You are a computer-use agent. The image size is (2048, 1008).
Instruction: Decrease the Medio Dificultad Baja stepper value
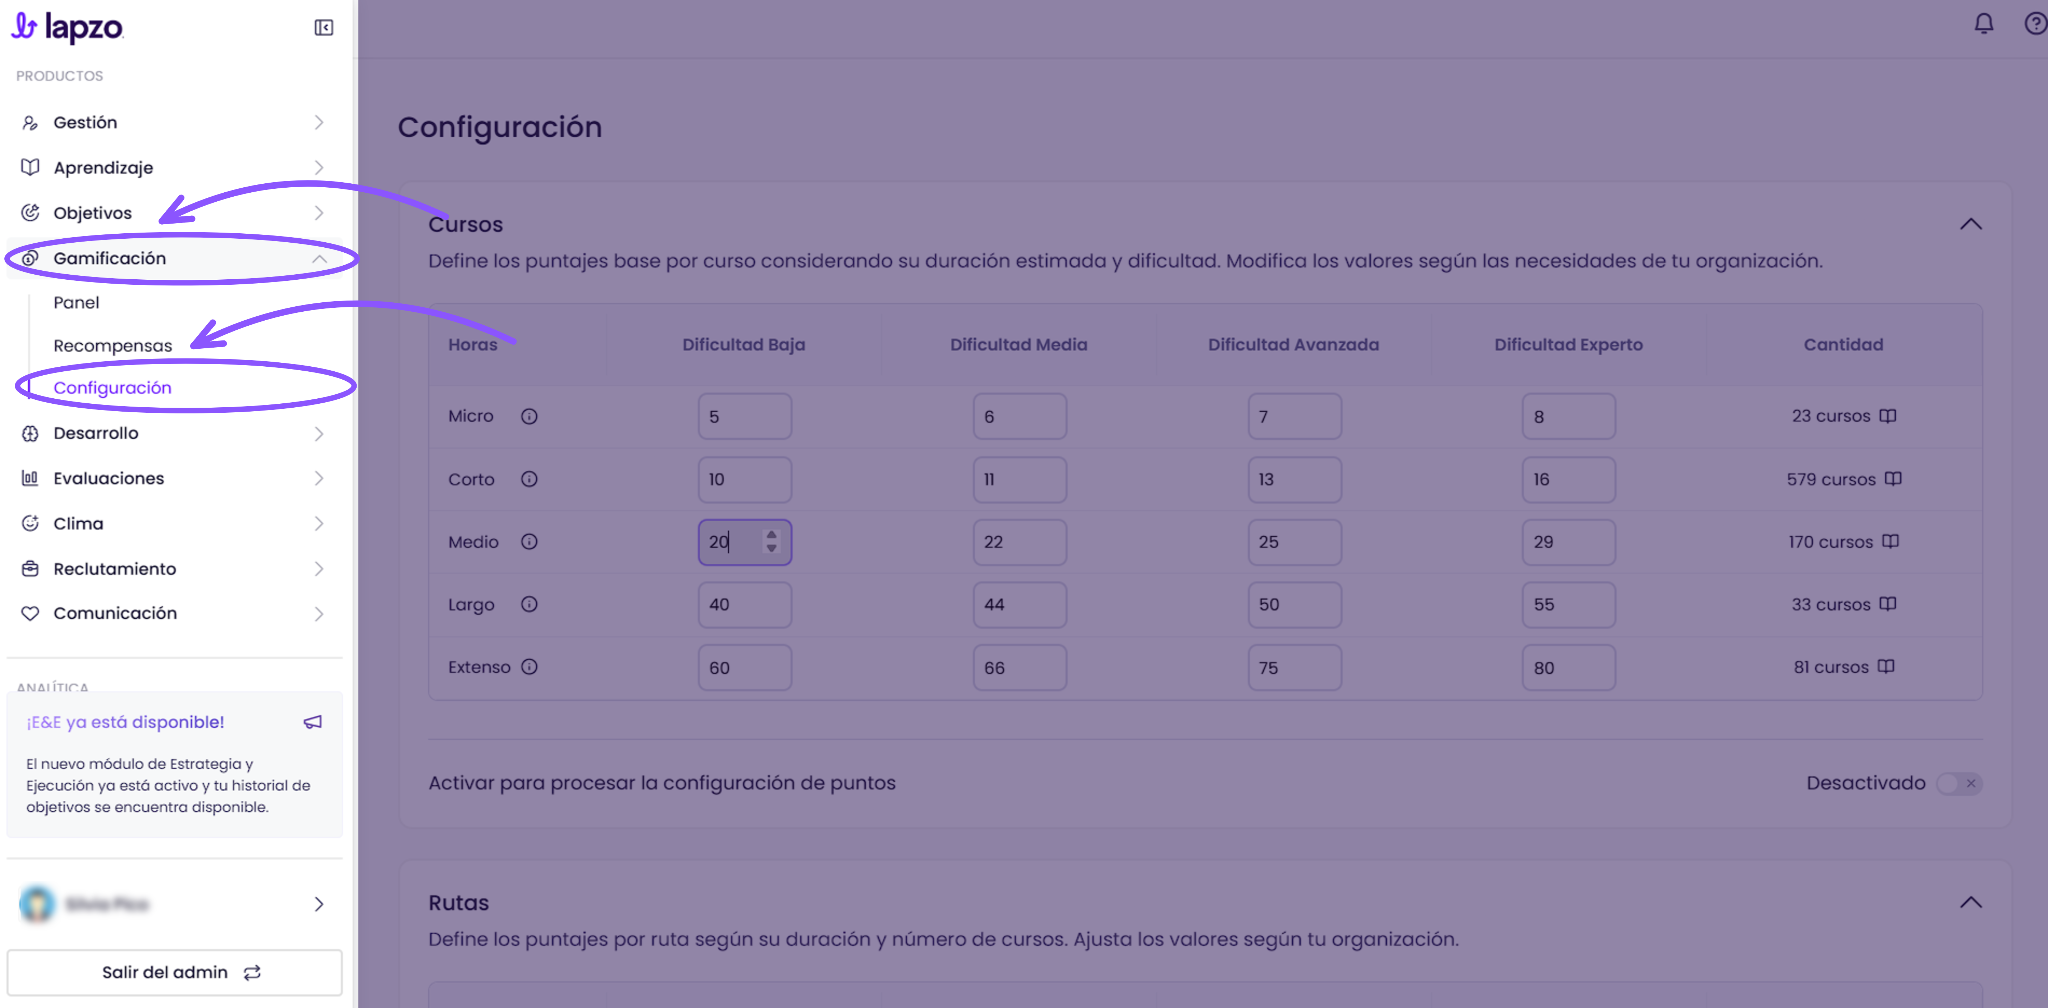pos(771,548)
